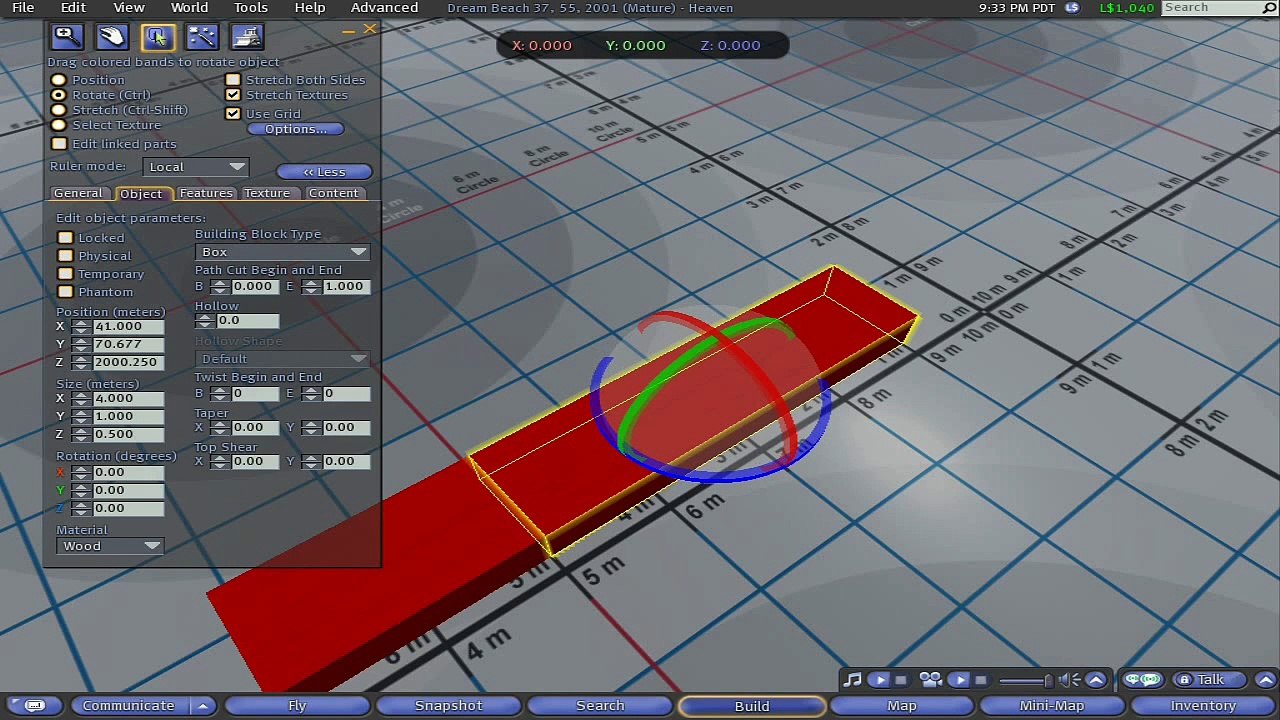Select the Move hand tool icon
Screen dimensions: 1280x720
[112, 37]
